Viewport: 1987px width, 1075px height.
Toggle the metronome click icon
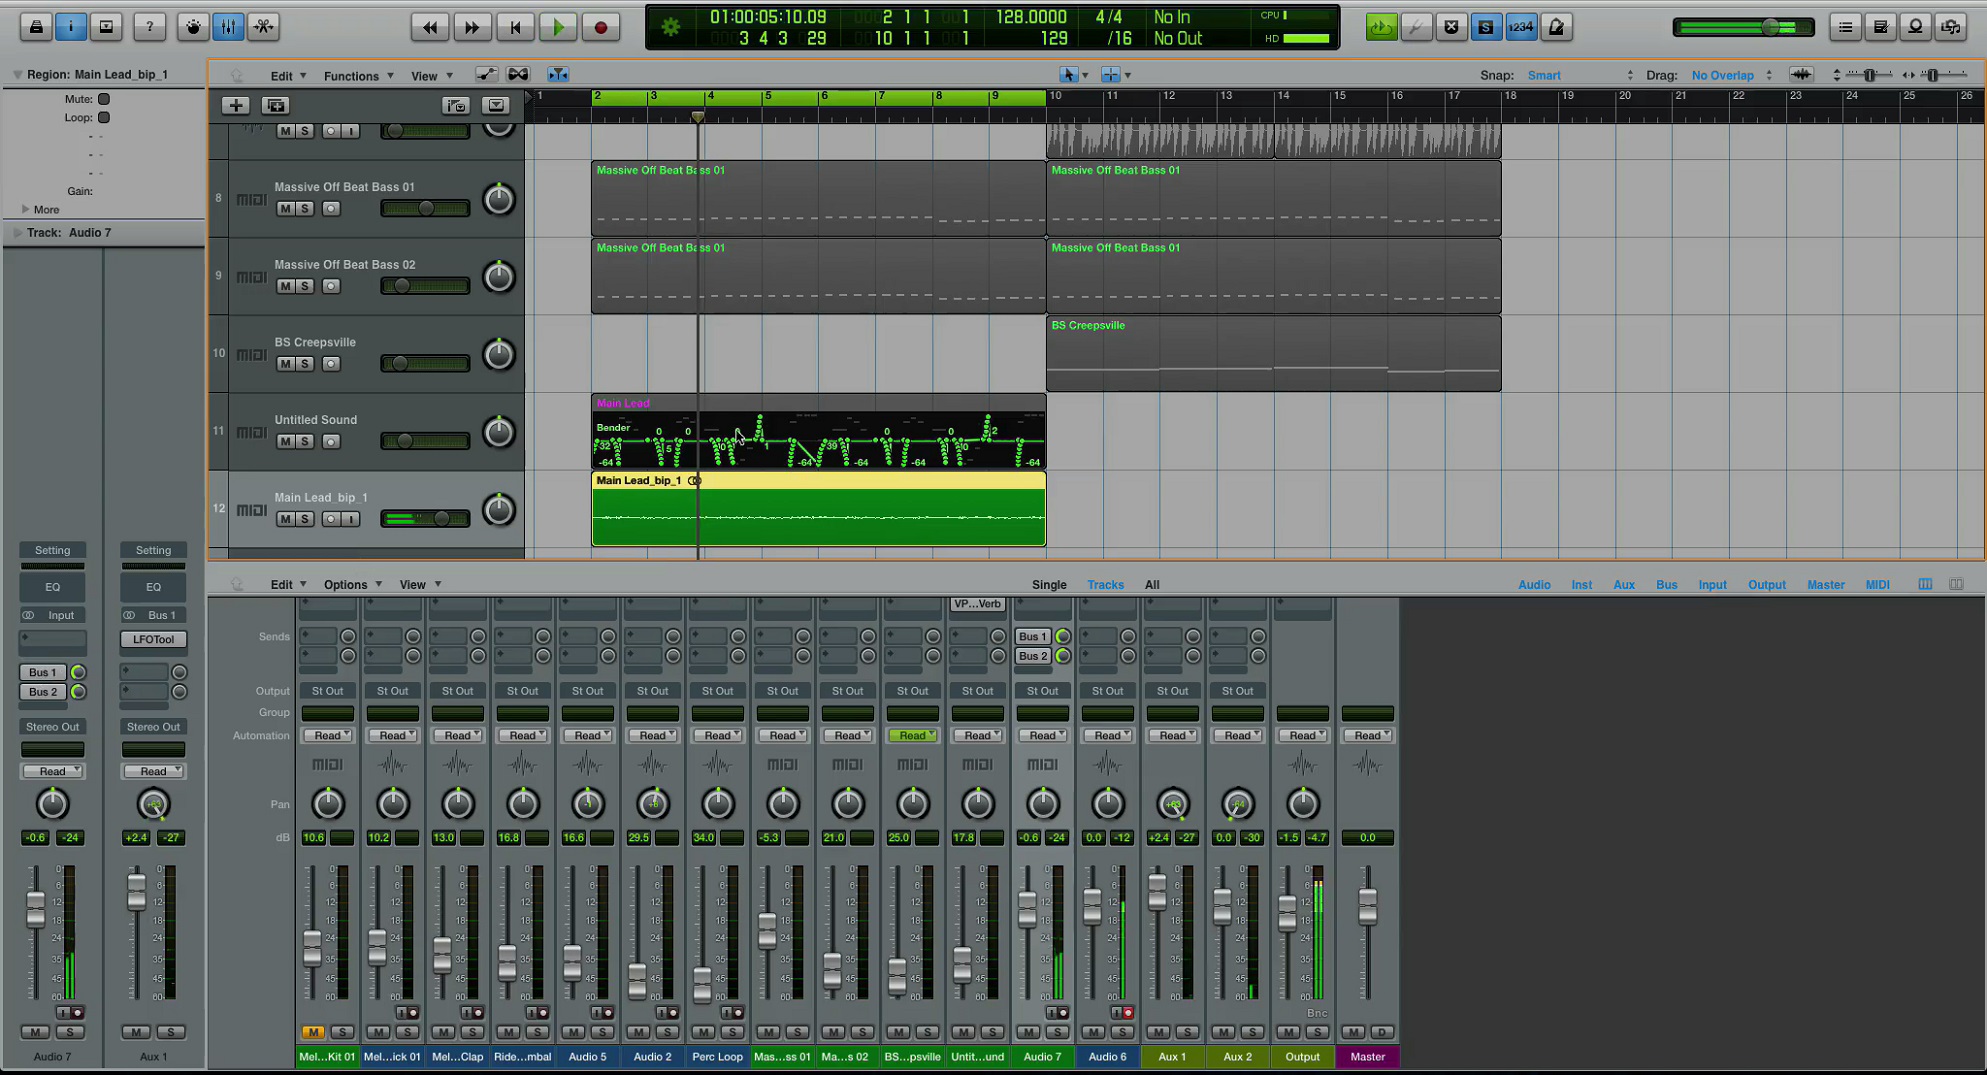1556,27
